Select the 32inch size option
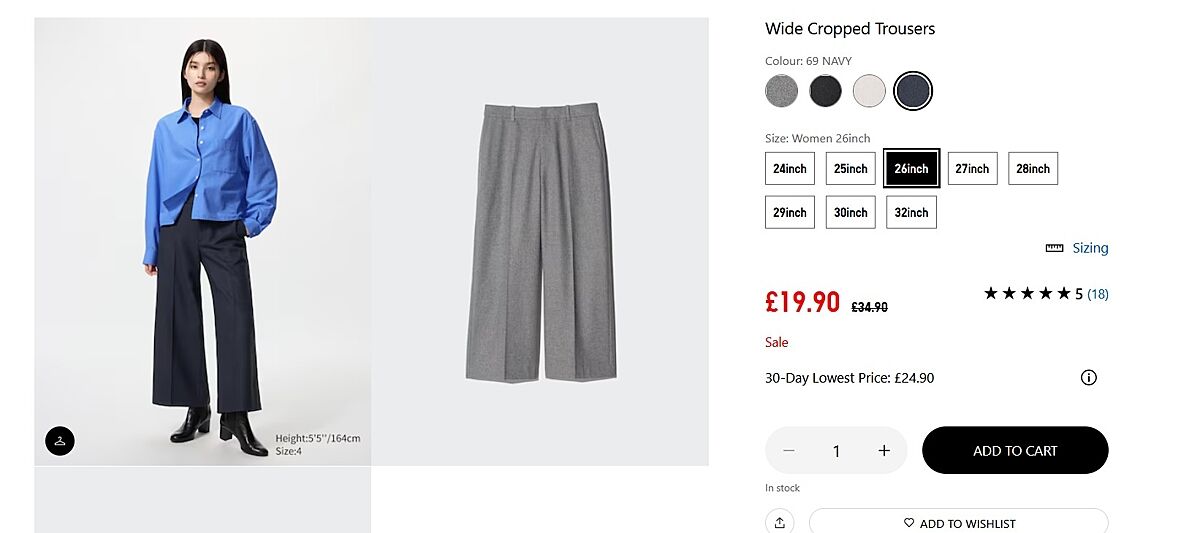 coord(911,212)
